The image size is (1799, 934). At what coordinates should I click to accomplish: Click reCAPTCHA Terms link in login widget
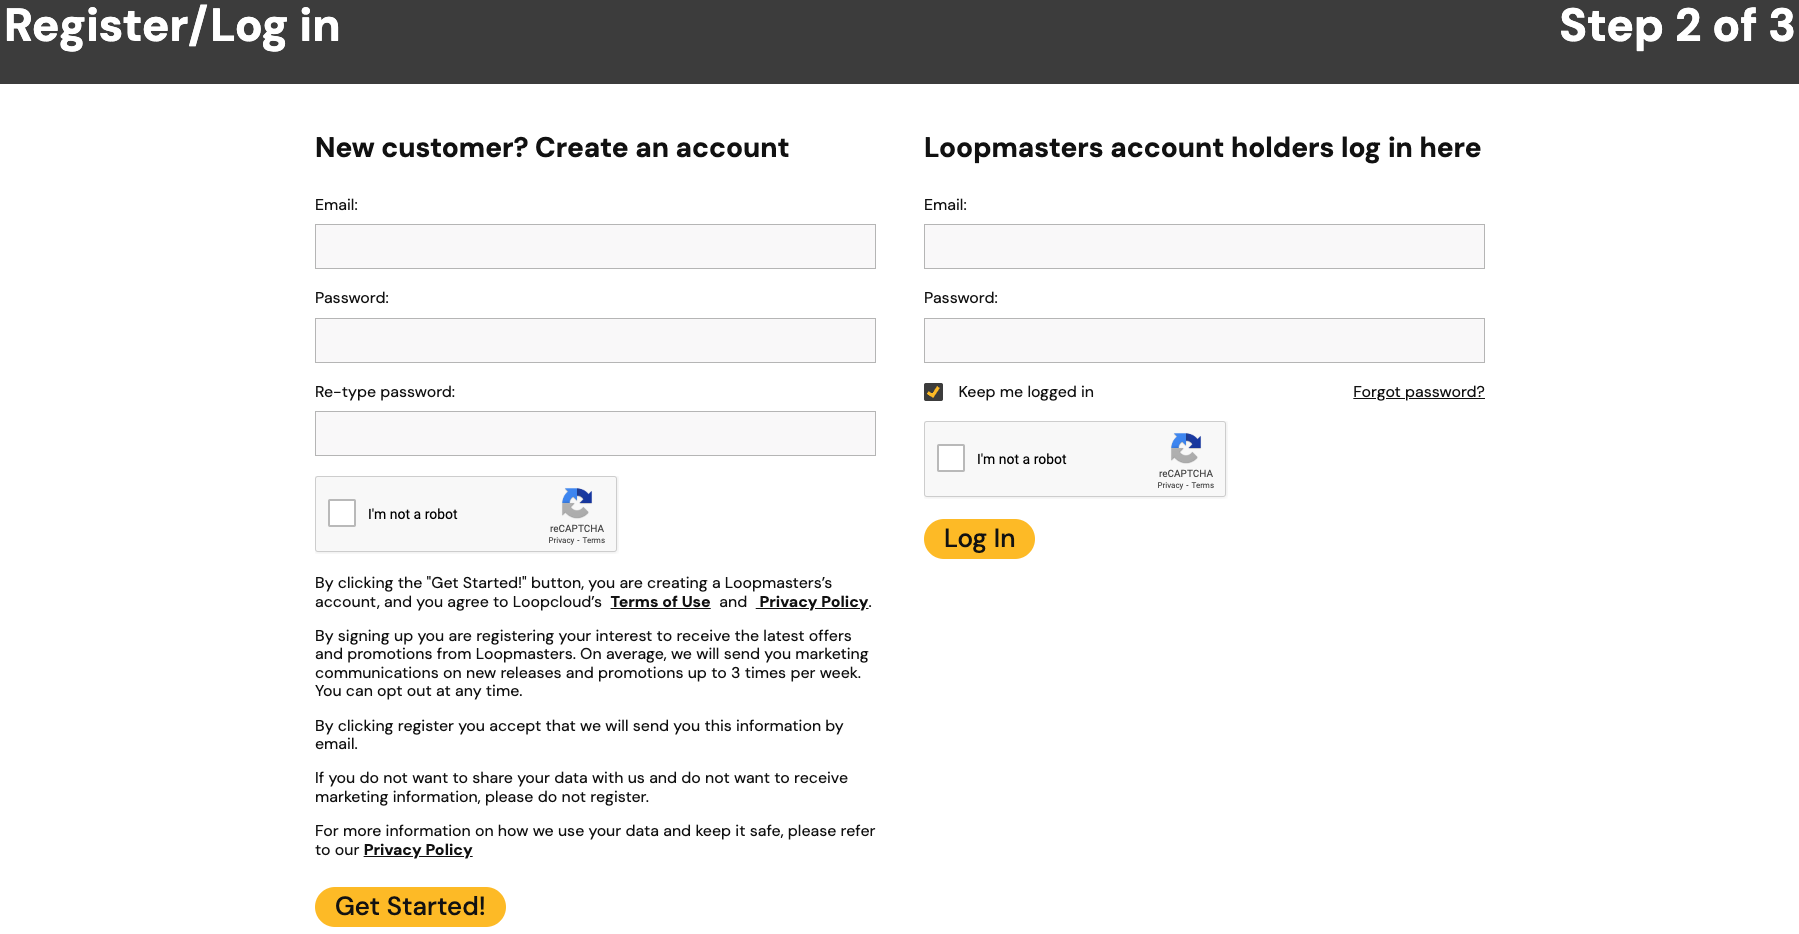[x=1203, y=486]
